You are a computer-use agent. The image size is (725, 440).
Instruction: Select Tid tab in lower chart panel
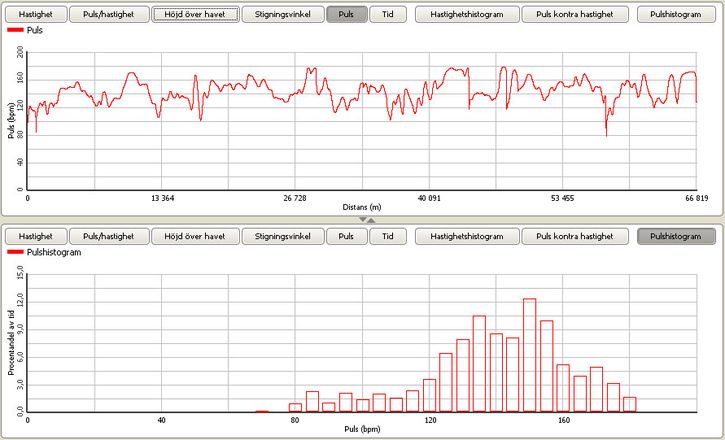coord(388,236)
